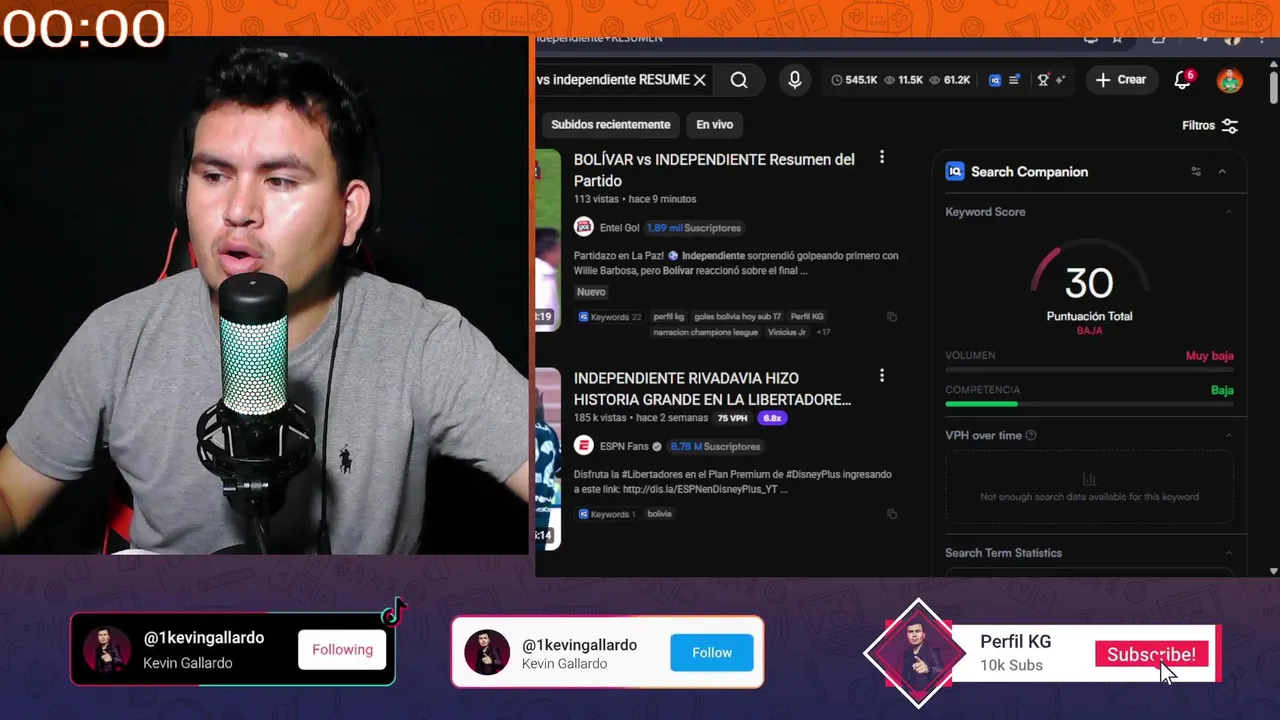Click the 11.5K views stat in toolbar
The image size is (1280, 720).
coord(904,80)
